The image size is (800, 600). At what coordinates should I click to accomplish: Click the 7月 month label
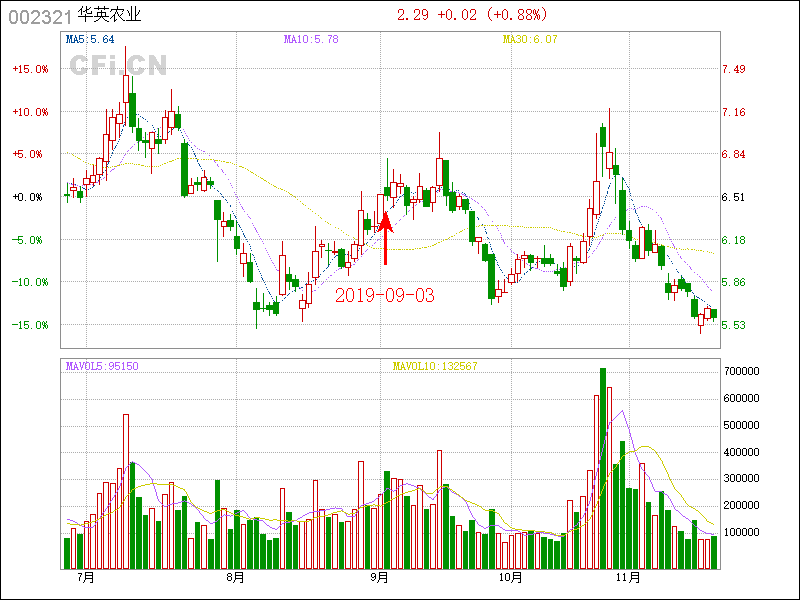tap(86, 578)
